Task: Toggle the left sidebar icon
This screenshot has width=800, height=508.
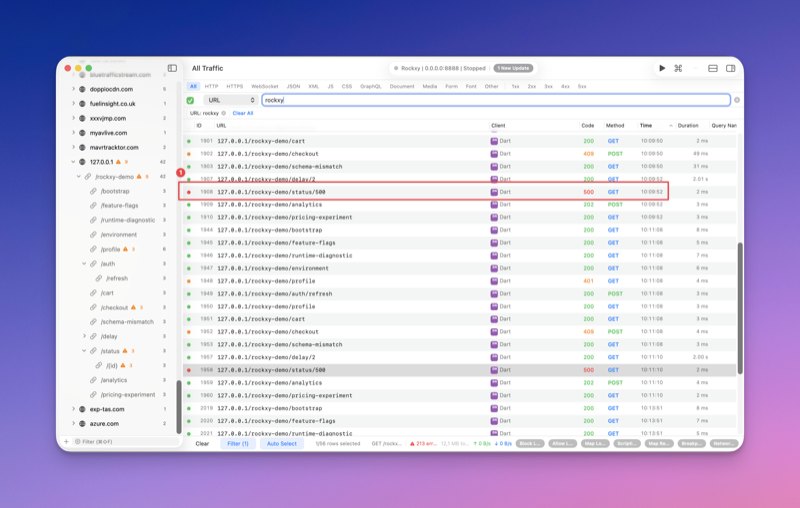Action: (x=172, y=68)
